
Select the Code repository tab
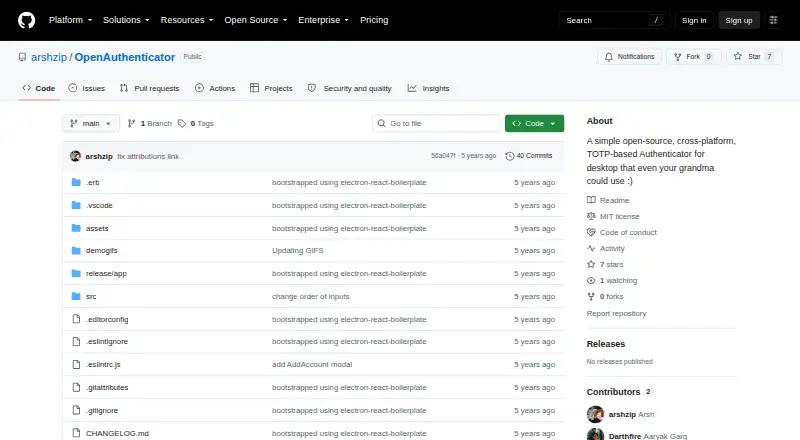[x=39, y=88]
